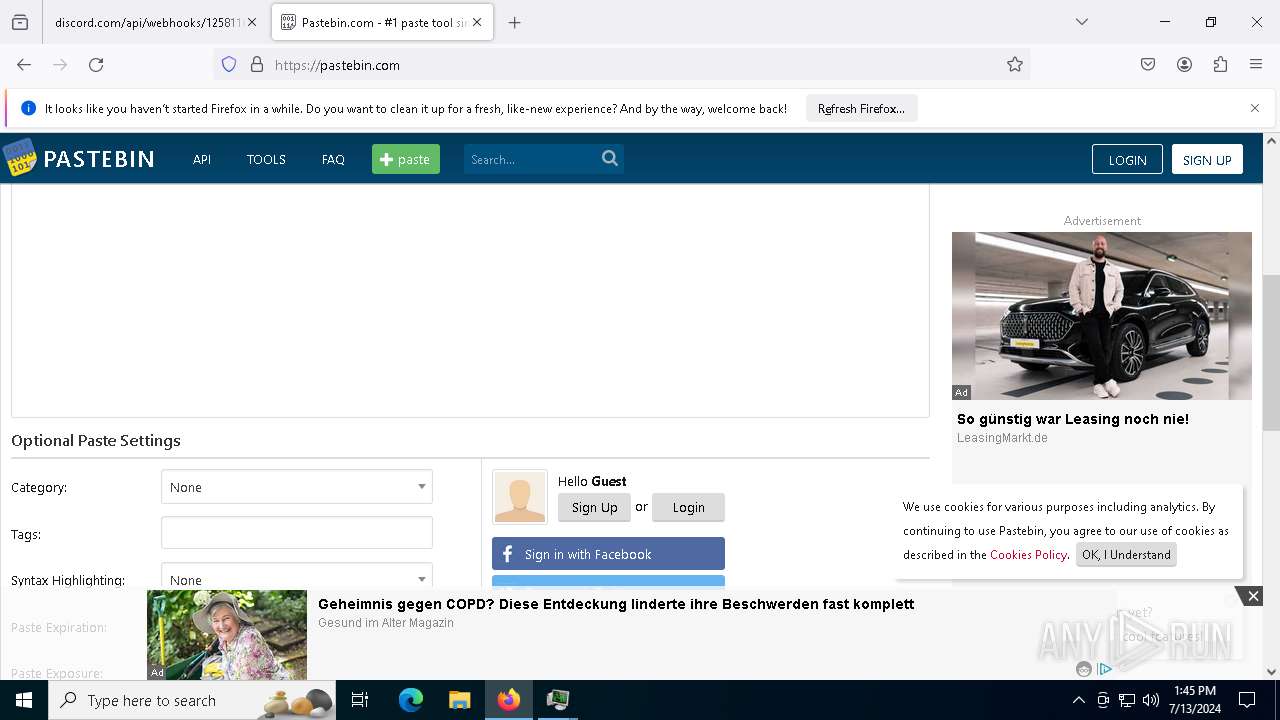
Task: Click the Windows taskbar search box
Action: (192, 700)
